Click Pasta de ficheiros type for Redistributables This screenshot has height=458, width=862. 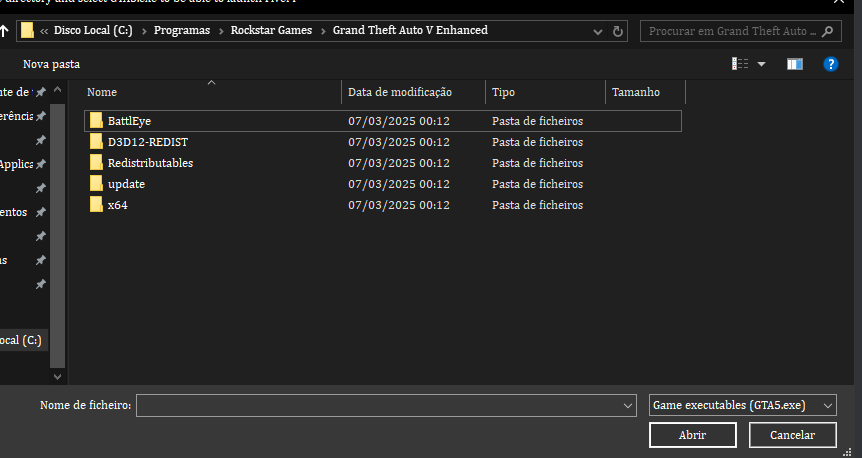coord(537,163)
